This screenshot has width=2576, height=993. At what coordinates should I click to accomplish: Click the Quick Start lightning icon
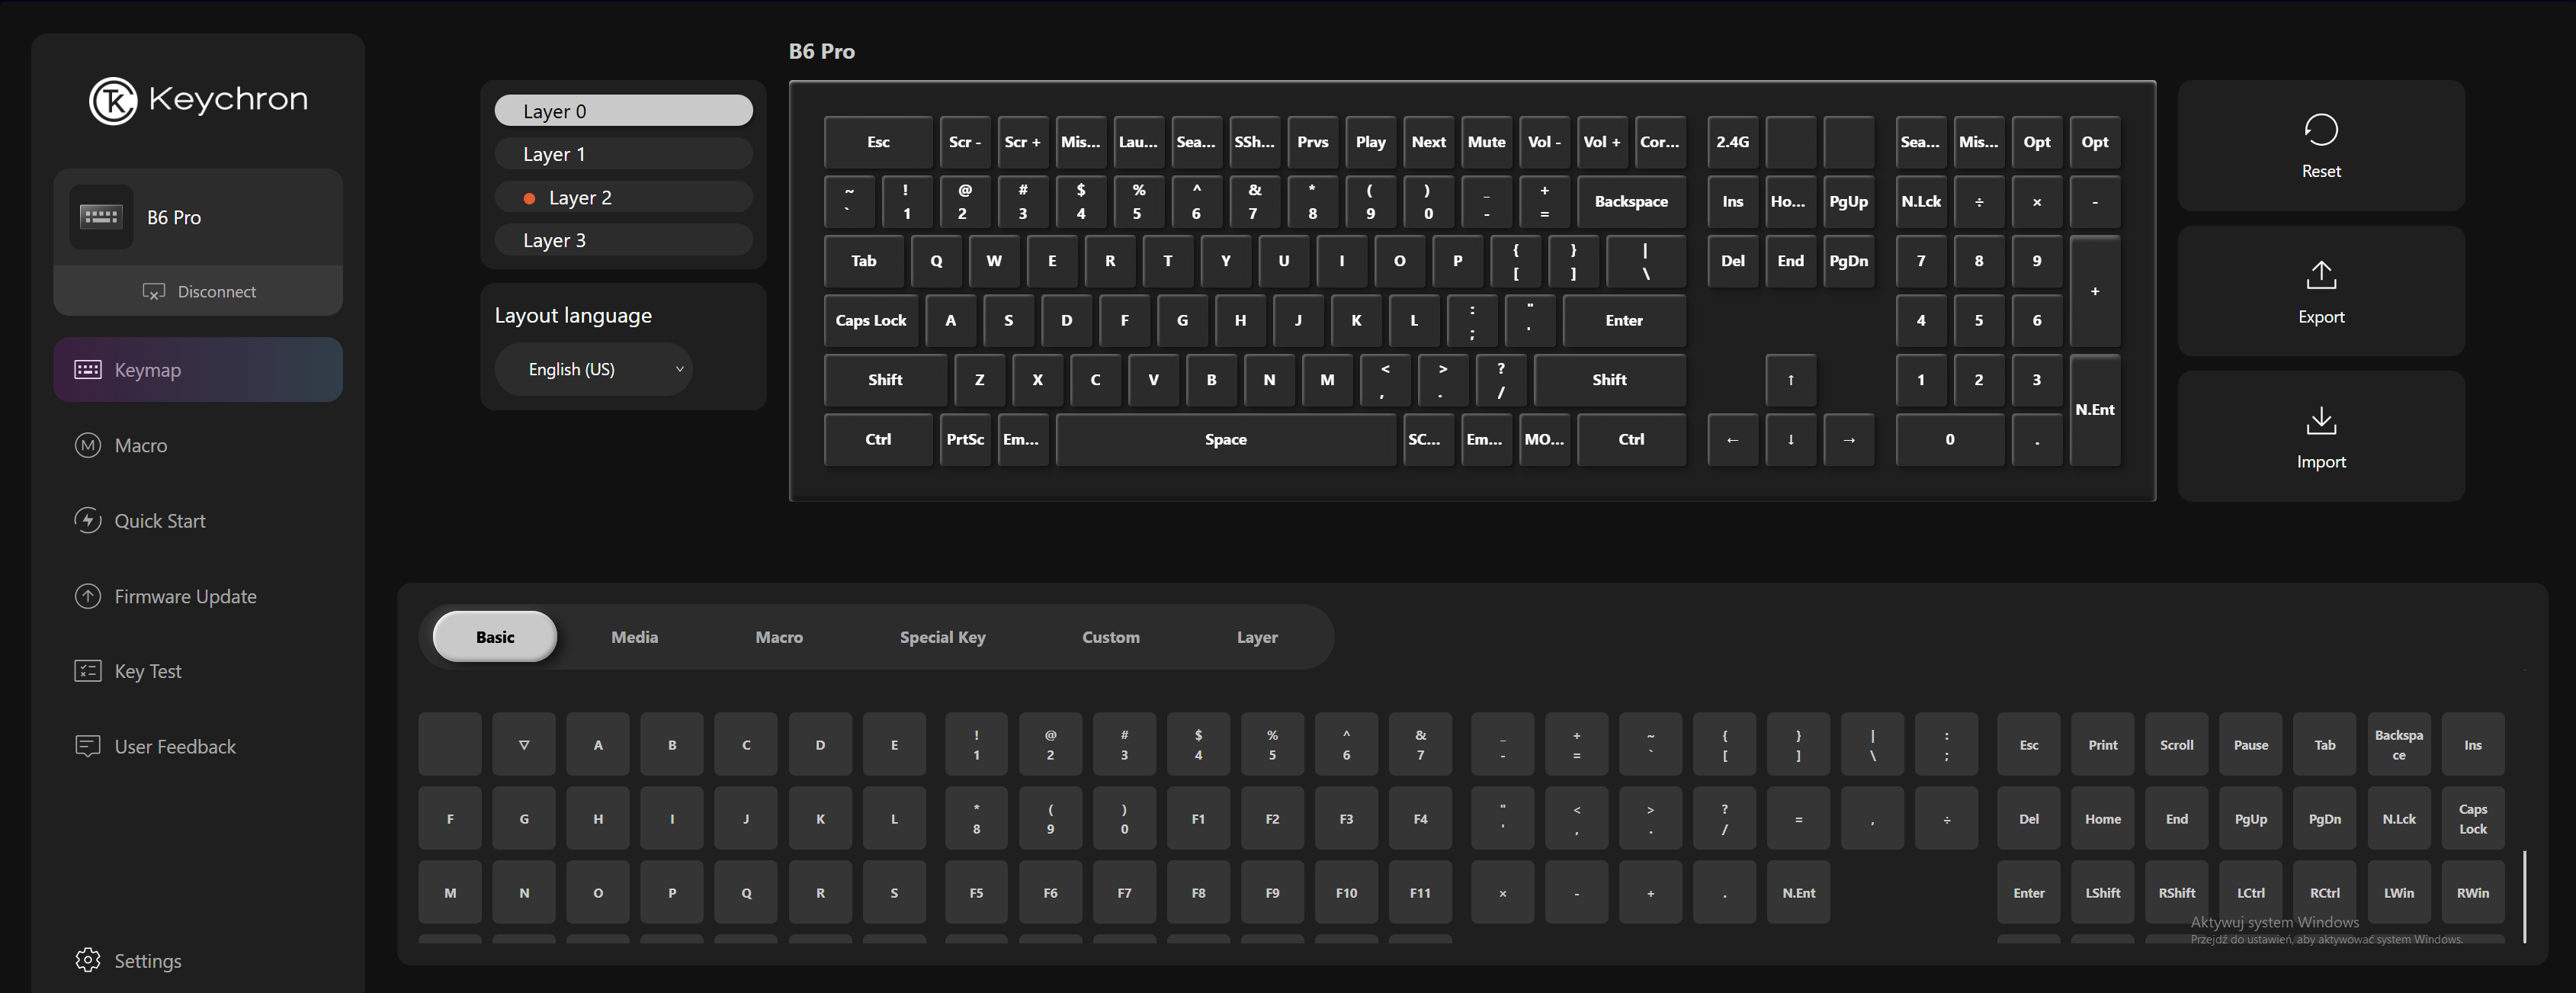coord(88,521)
